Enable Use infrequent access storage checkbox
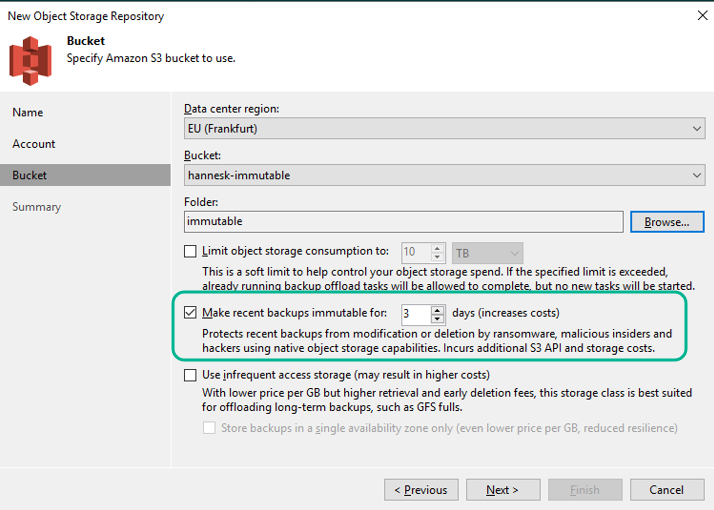714x510 pixels. coord(190,375)
